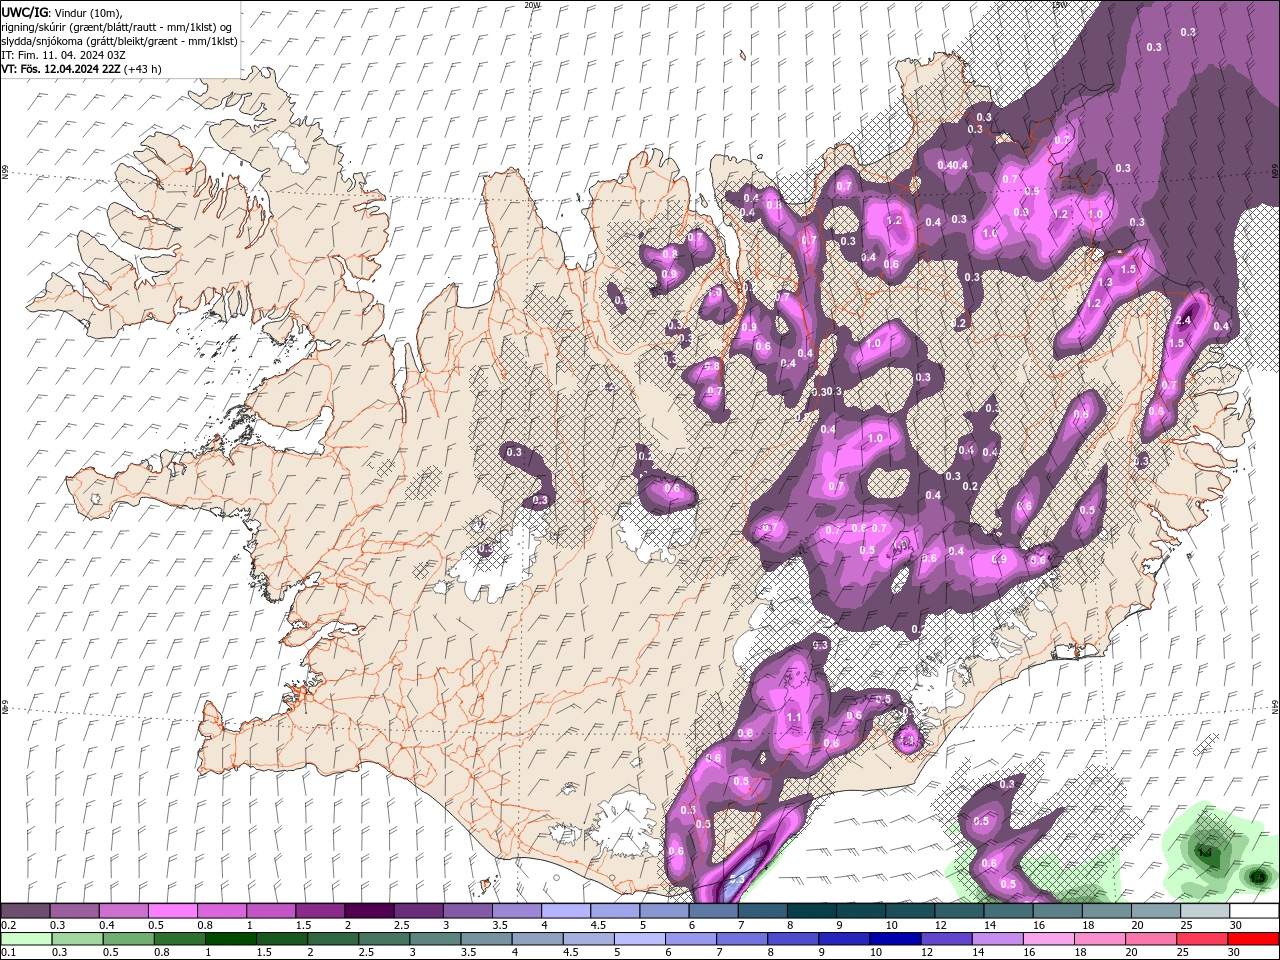Click the upper legend swatch labeled 16

click(x=1055, y=910)
